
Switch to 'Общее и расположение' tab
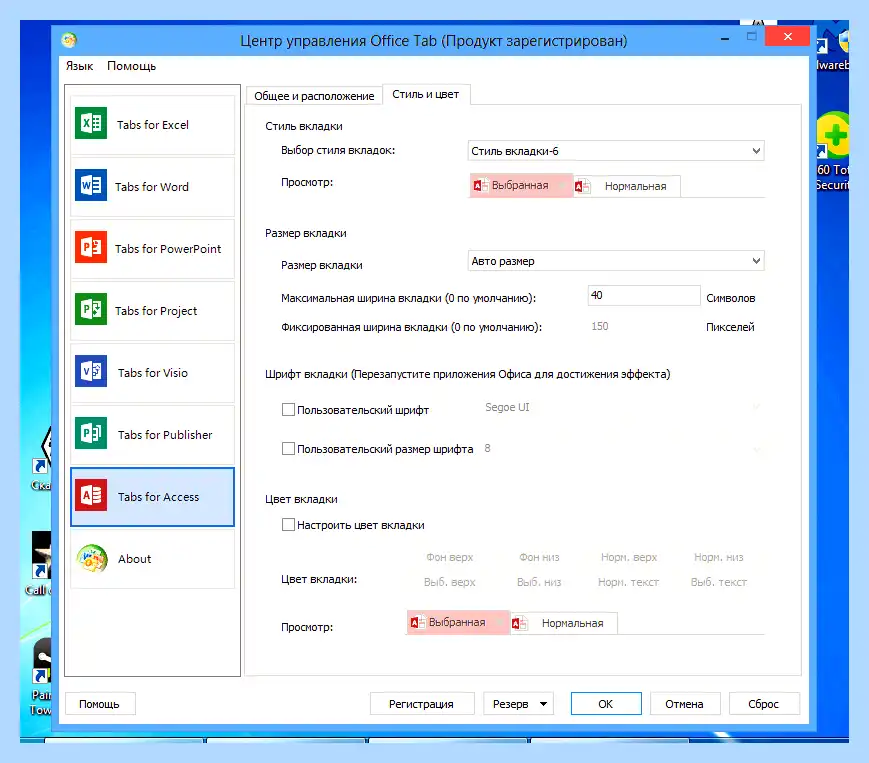point(314,96)
